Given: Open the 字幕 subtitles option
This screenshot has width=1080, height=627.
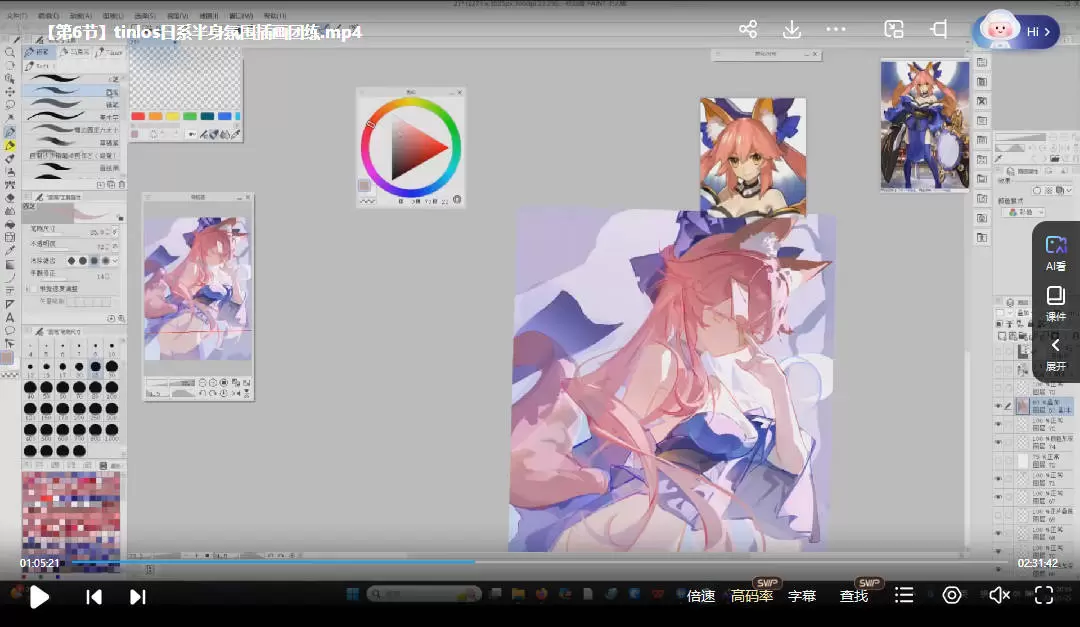Looking at the screenshot, I should pyautogui.click(x=802, y=596).
